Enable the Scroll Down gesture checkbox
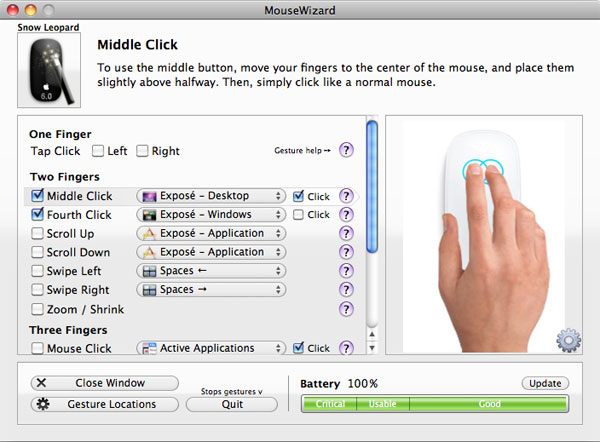 [37, 252]
